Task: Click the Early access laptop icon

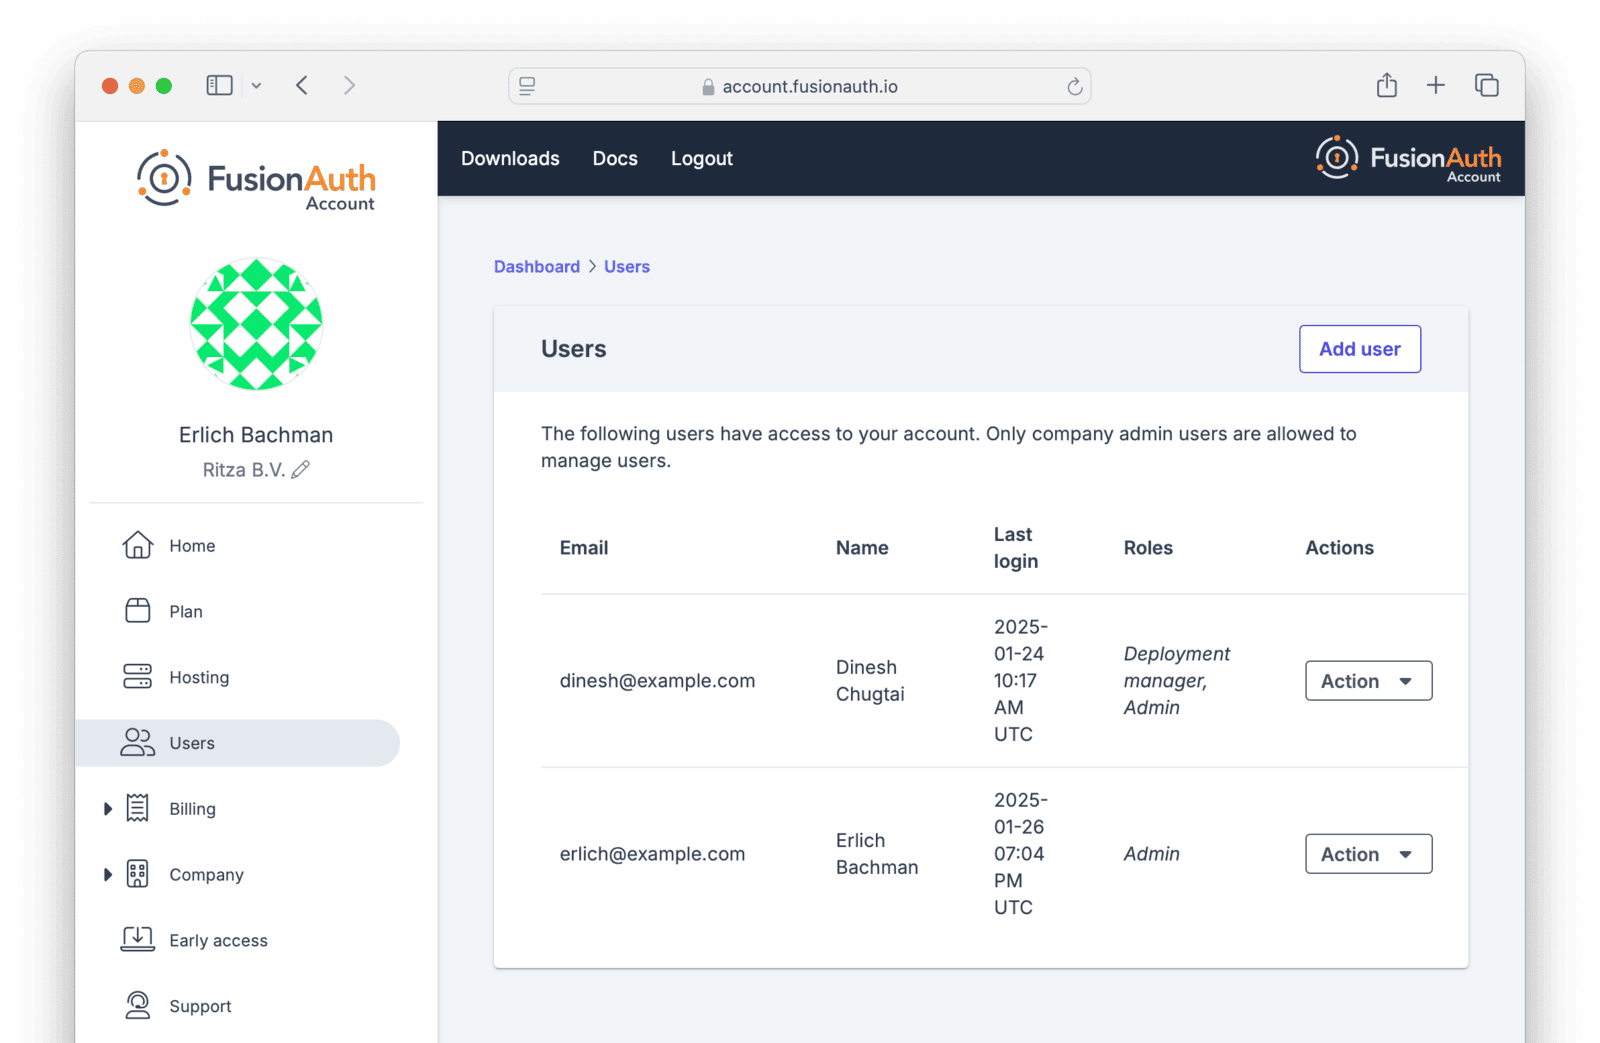Action: [x=137, y=939]
